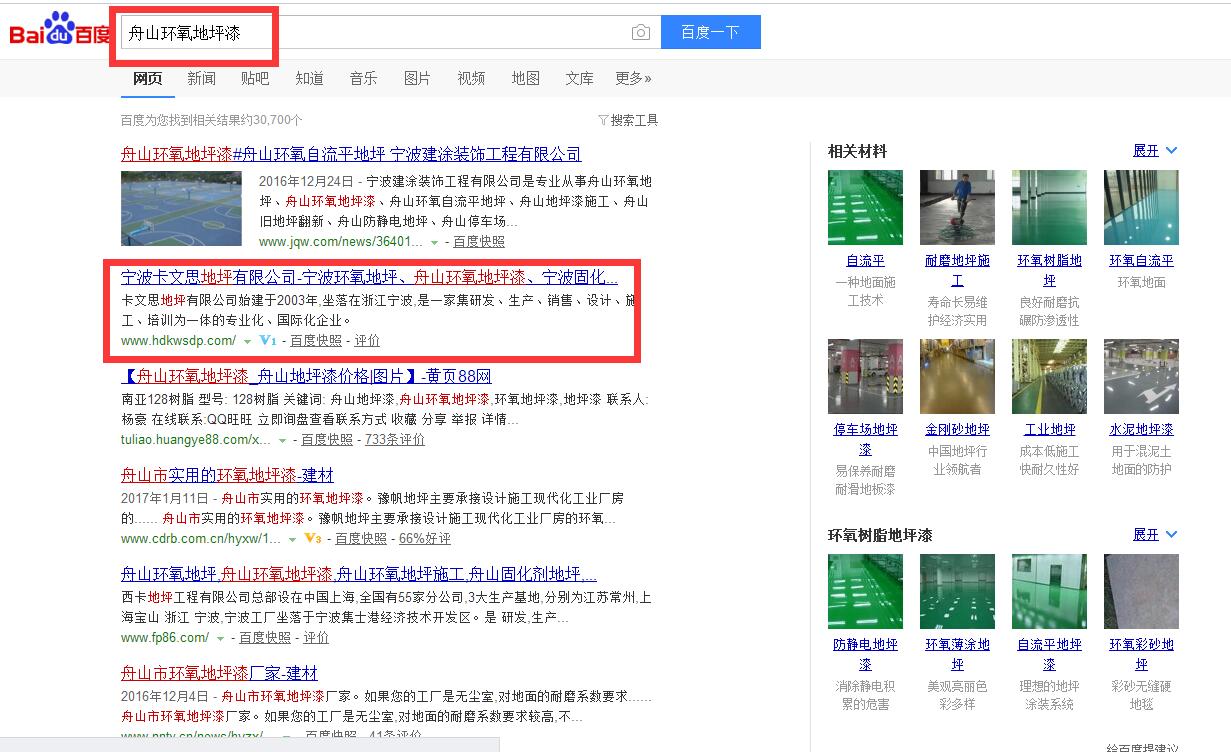This screenshot has width=1231, height=752.
Task: Open the dropdown arrow beside www.cdrb.com.cn
Action: [x=292, y=539]
